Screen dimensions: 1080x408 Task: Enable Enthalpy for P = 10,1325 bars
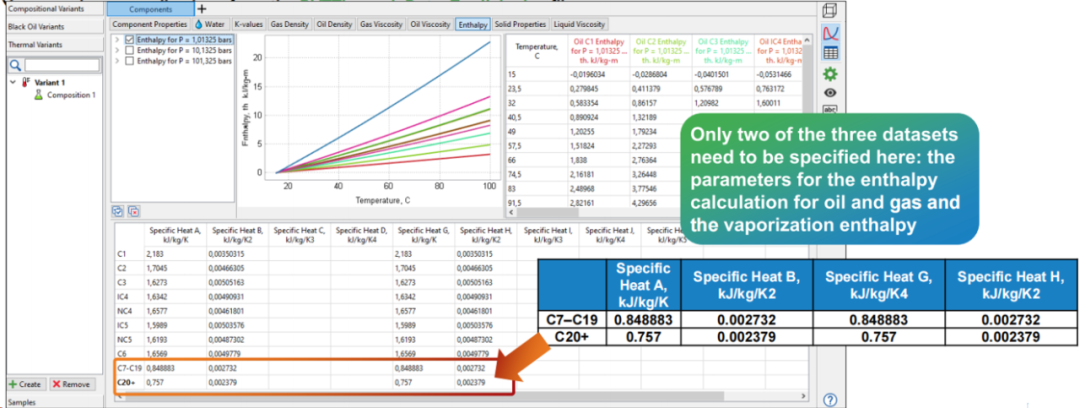point(129,51)
